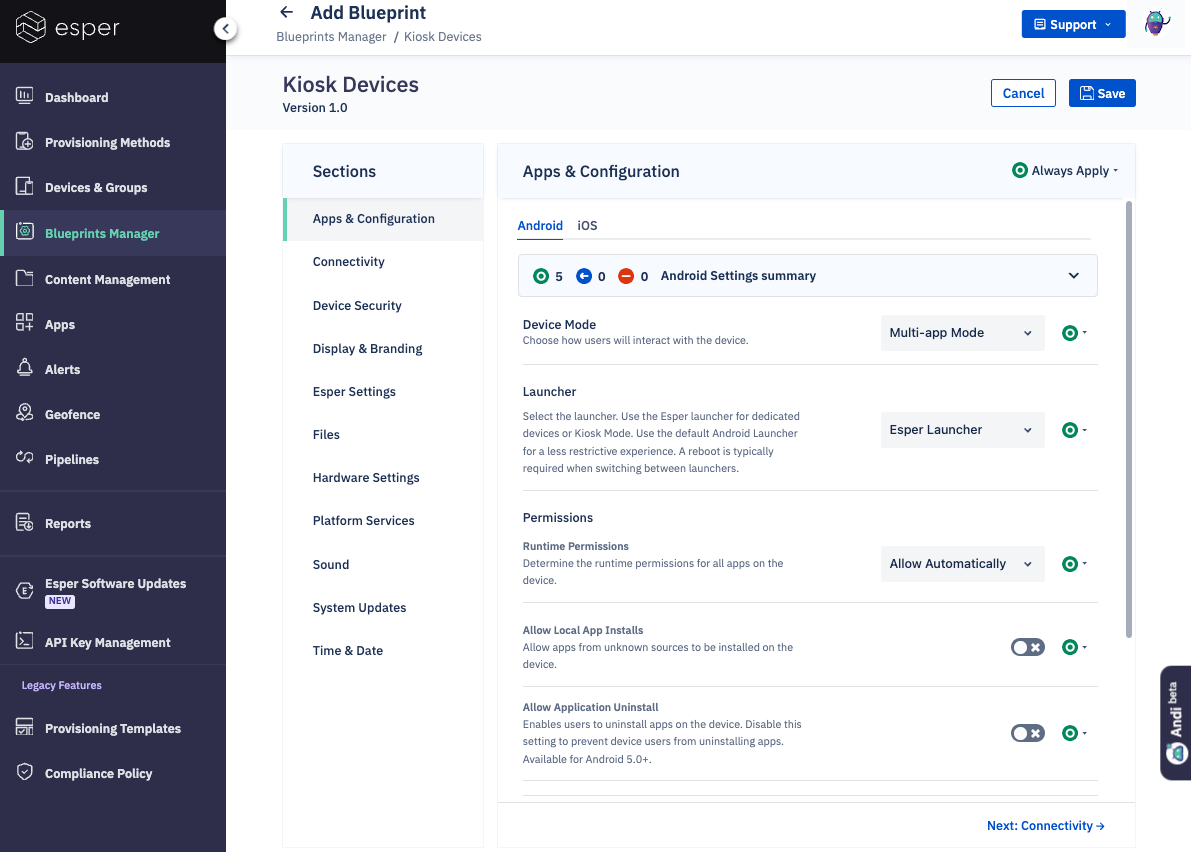Screen dimensions: 1191x852
Task: Open the Geofence sidebar item
Action: pos(69,414)
